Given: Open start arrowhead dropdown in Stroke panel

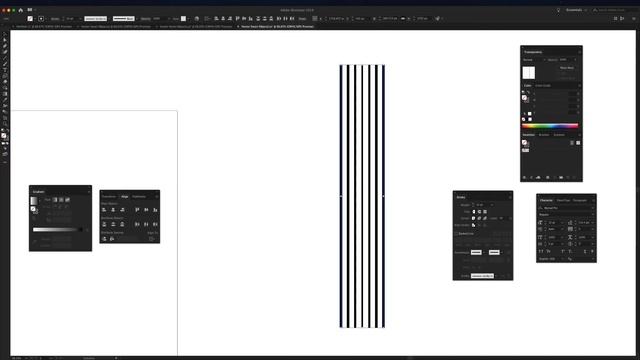Looking at the screenshot, I should pyautogui.click(x=478, y=252).
